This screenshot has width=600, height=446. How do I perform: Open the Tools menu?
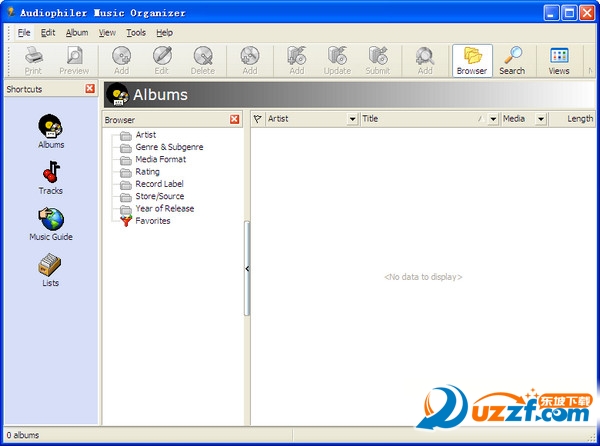136,33
